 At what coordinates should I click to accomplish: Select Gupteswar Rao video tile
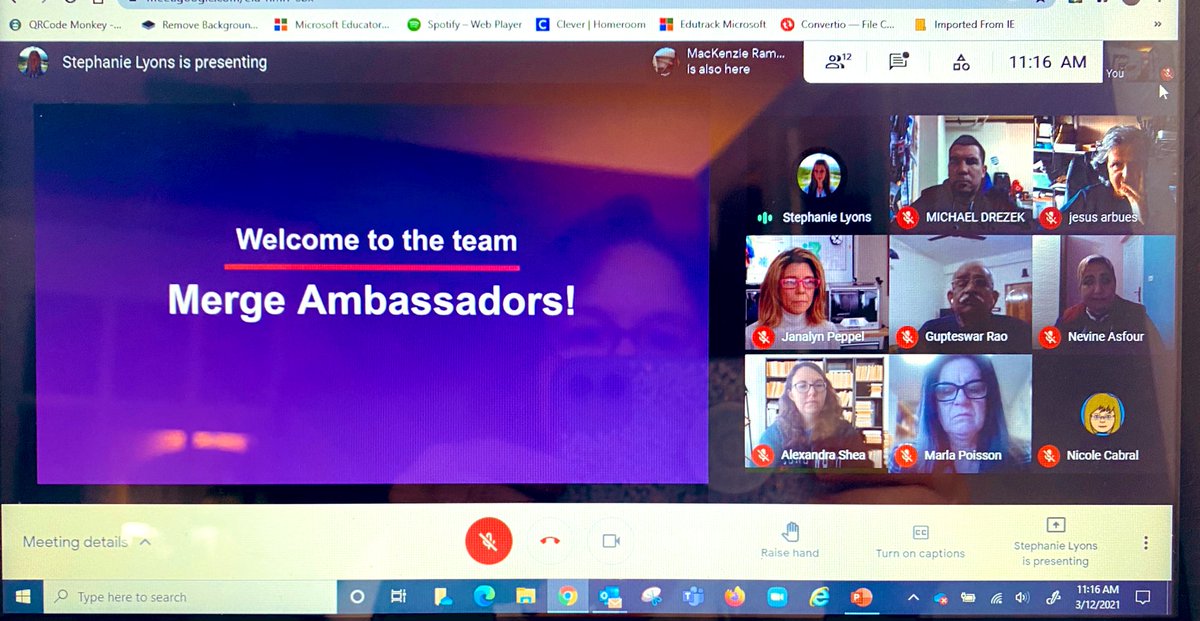click(x=960, y=293)
